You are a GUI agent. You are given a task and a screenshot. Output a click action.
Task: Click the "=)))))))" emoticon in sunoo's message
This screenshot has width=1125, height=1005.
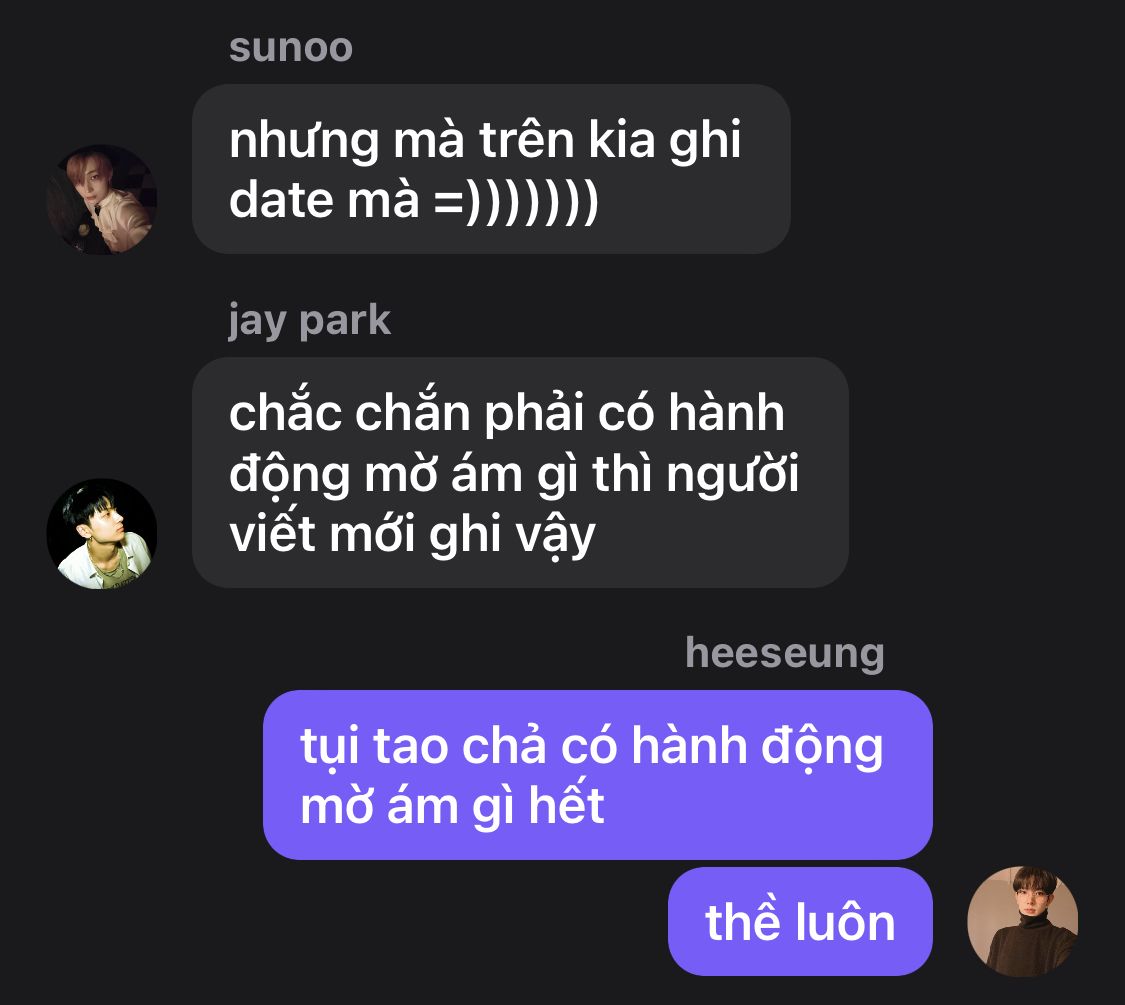pos(516,202)
